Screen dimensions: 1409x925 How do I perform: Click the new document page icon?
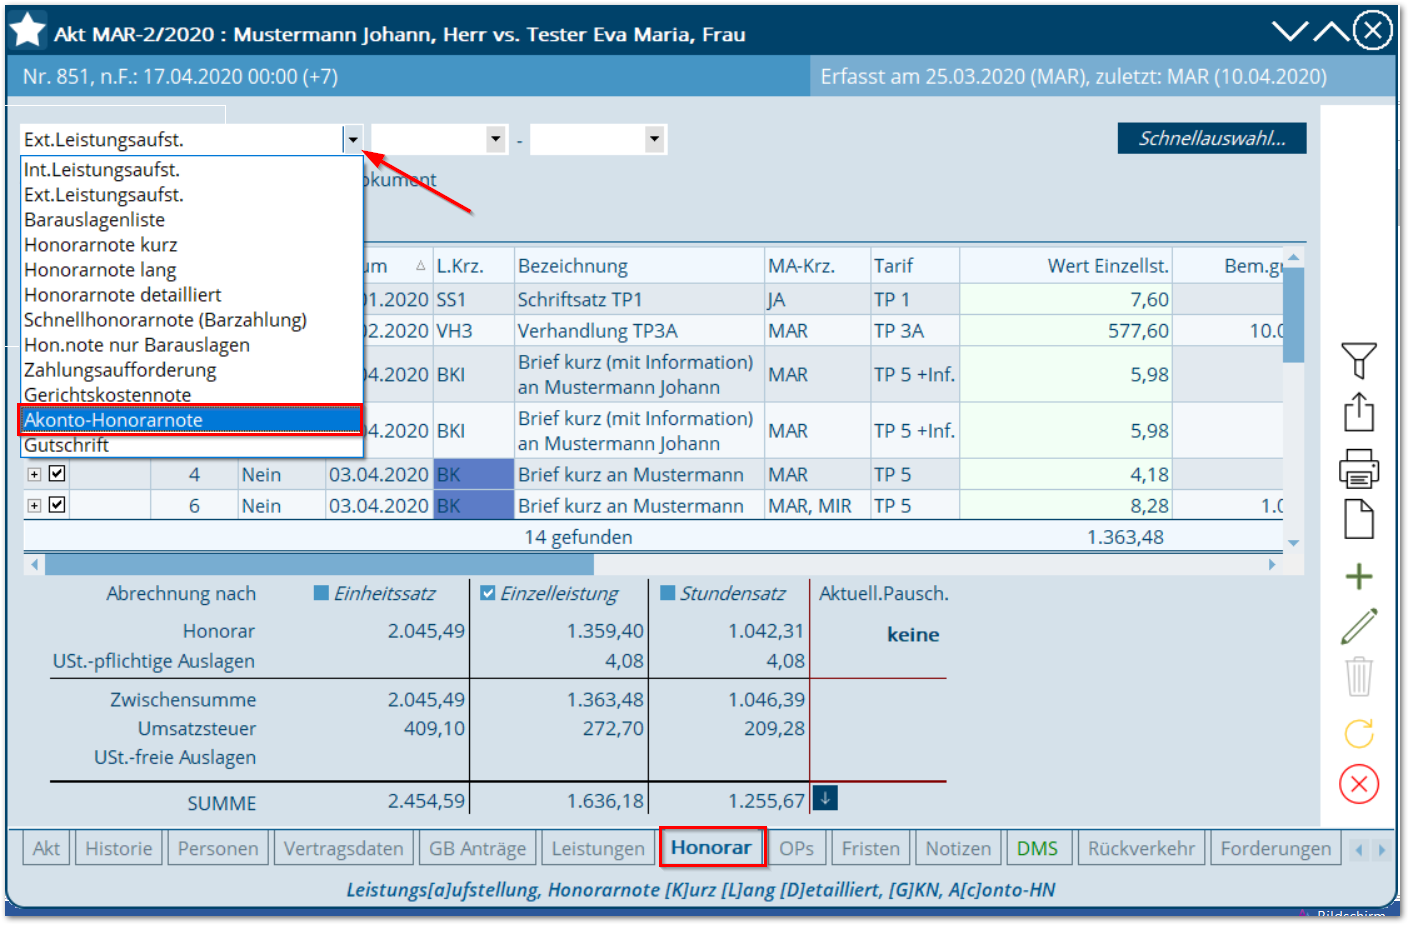tap(1359, 520)
